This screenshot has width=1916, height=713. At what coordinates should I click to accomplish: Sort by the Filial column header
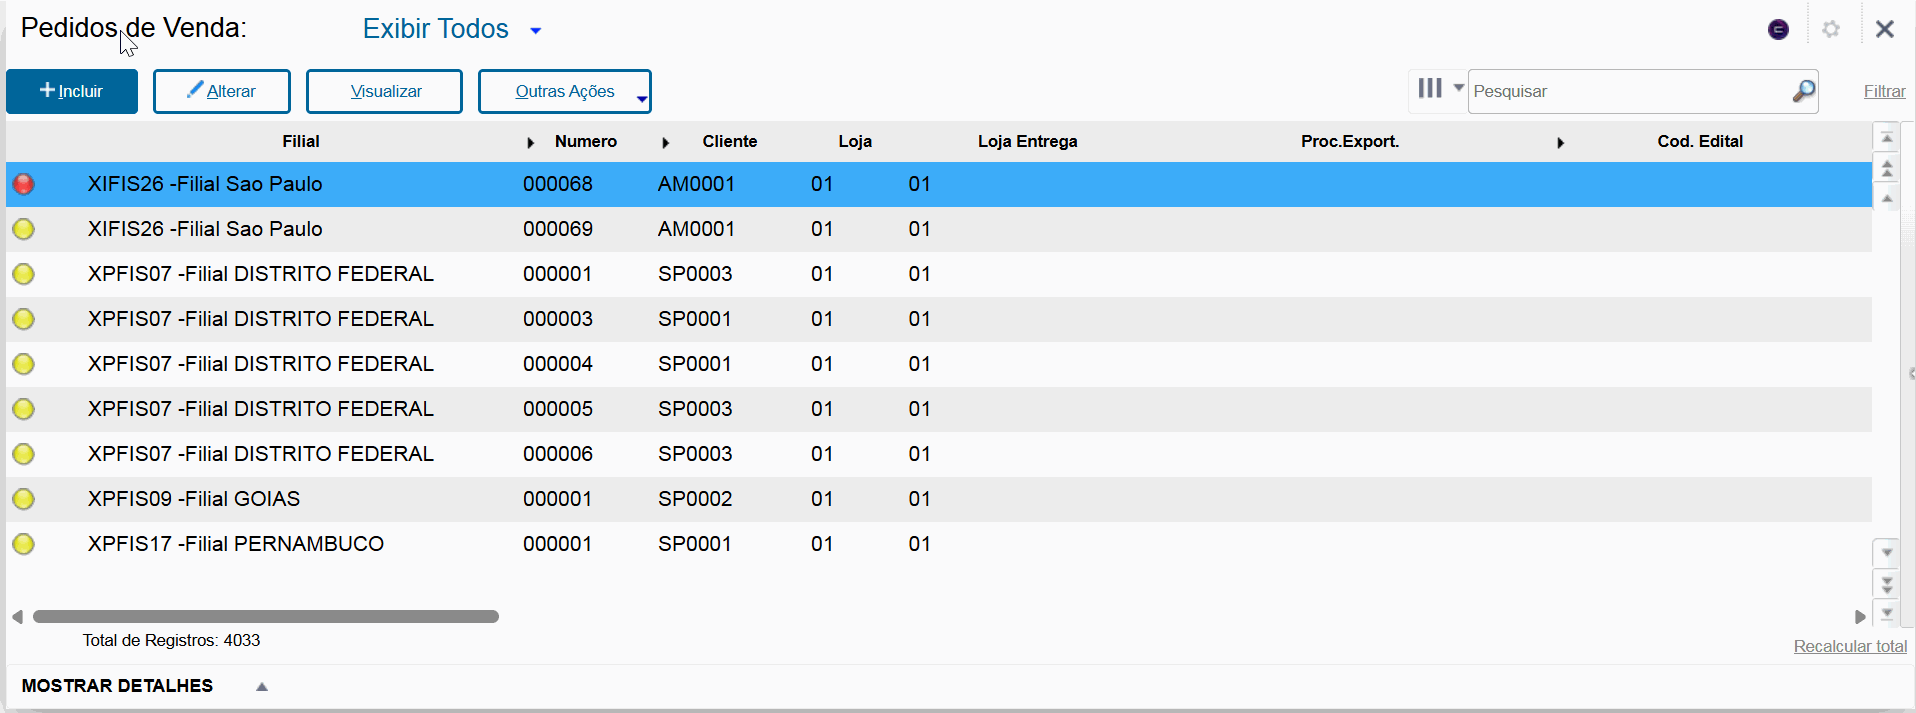click(x=300, y=141)
